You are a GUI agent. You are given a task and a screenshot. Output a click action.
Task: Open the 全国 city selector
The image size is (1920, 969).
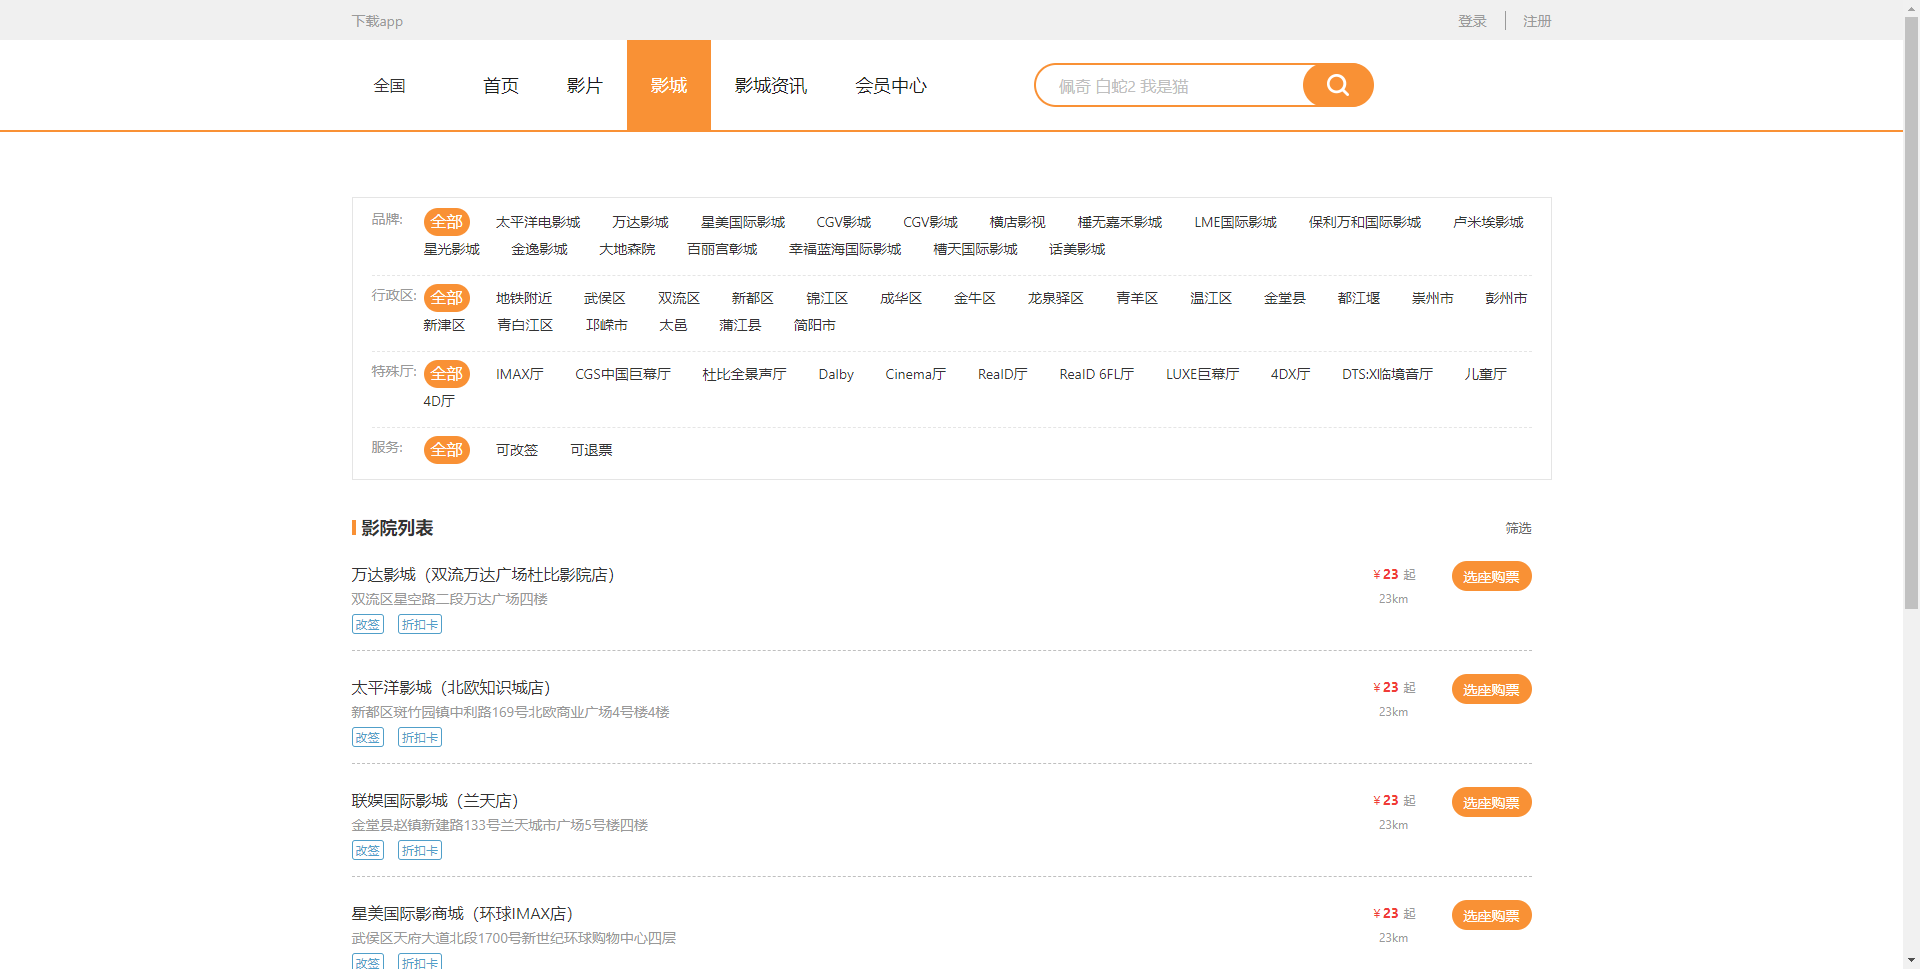(389, 86)
